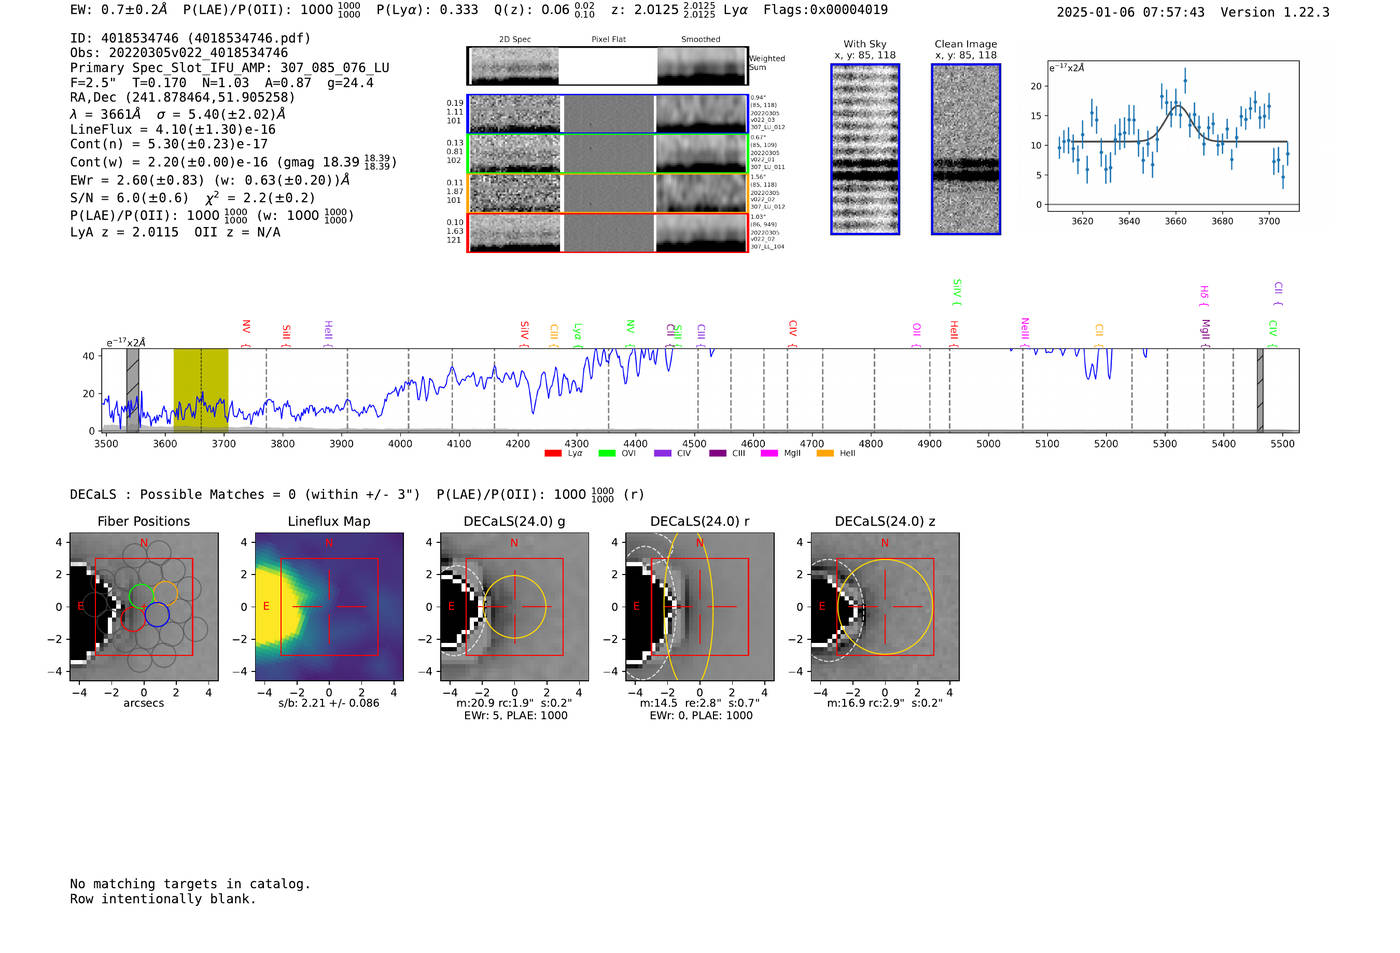
Task: Click the yellow highlighted band in full spectrum
Action: pyautogui.click(x=201, y=390)
